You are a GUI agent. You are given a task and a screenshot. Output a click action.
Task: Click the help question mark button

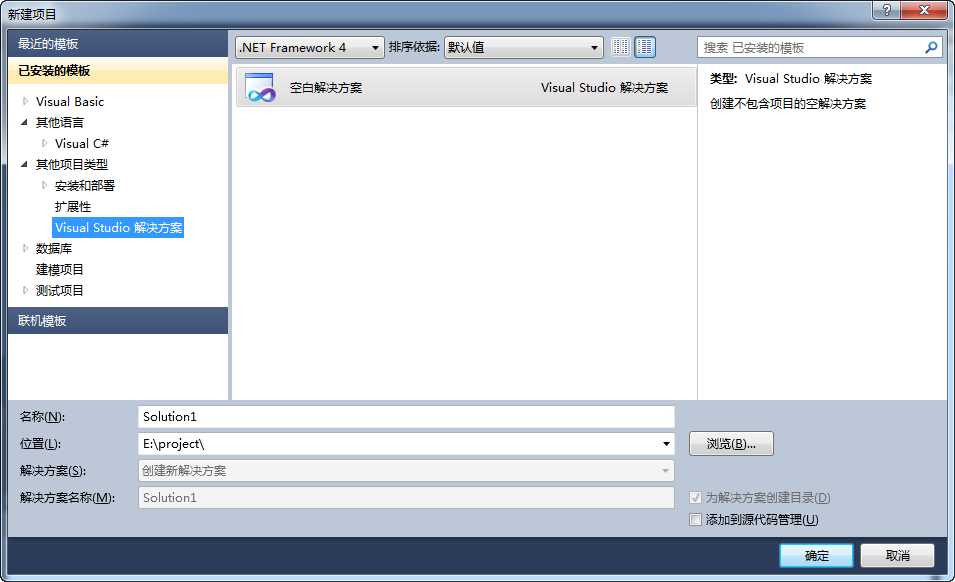pyautogui.click(x=886, y=10)
